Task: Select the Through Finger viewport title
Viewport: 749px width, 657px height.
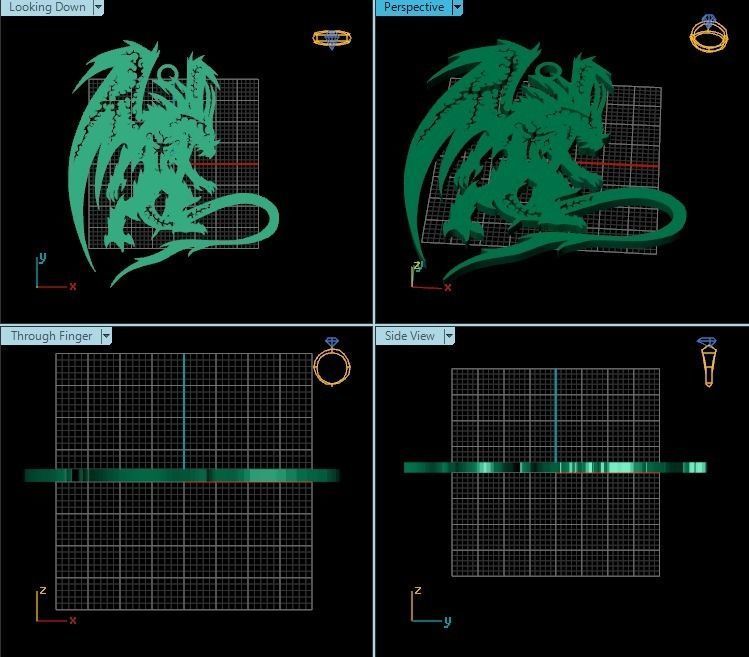Action: click(x=51, y=336)
